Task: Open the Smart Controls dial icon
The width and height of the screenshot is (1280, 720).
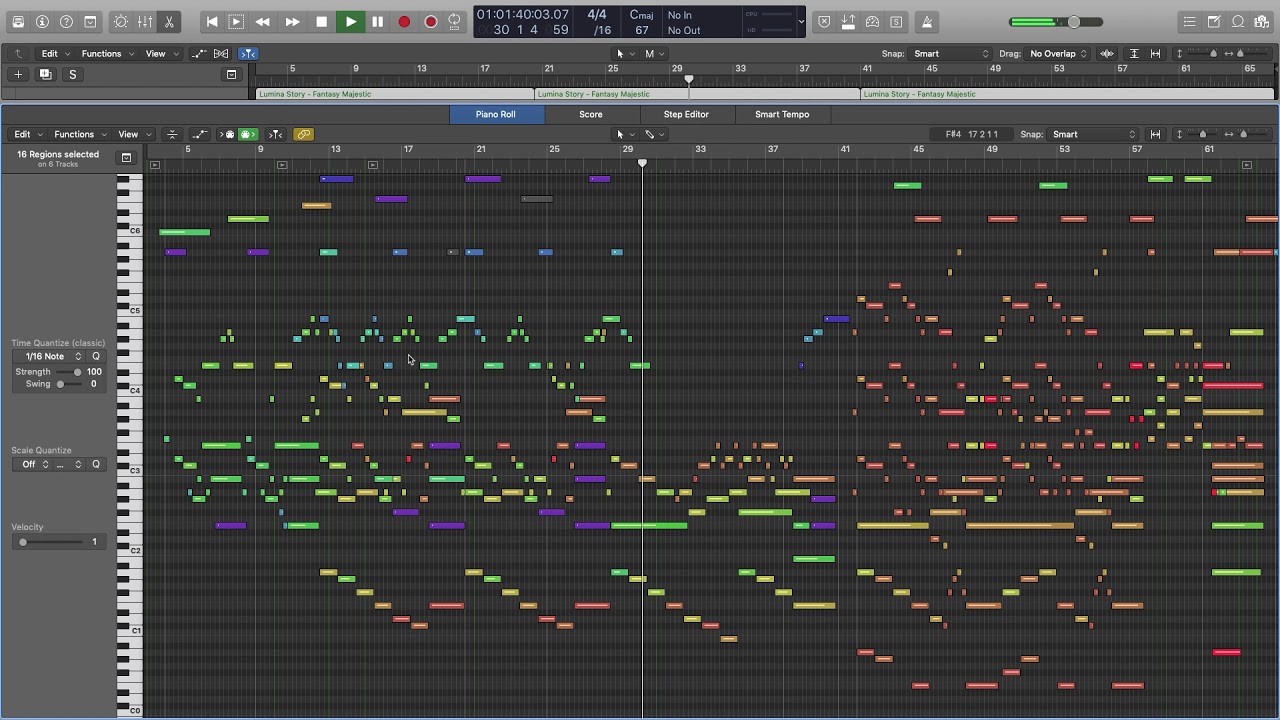Action: tap(121, 22)
